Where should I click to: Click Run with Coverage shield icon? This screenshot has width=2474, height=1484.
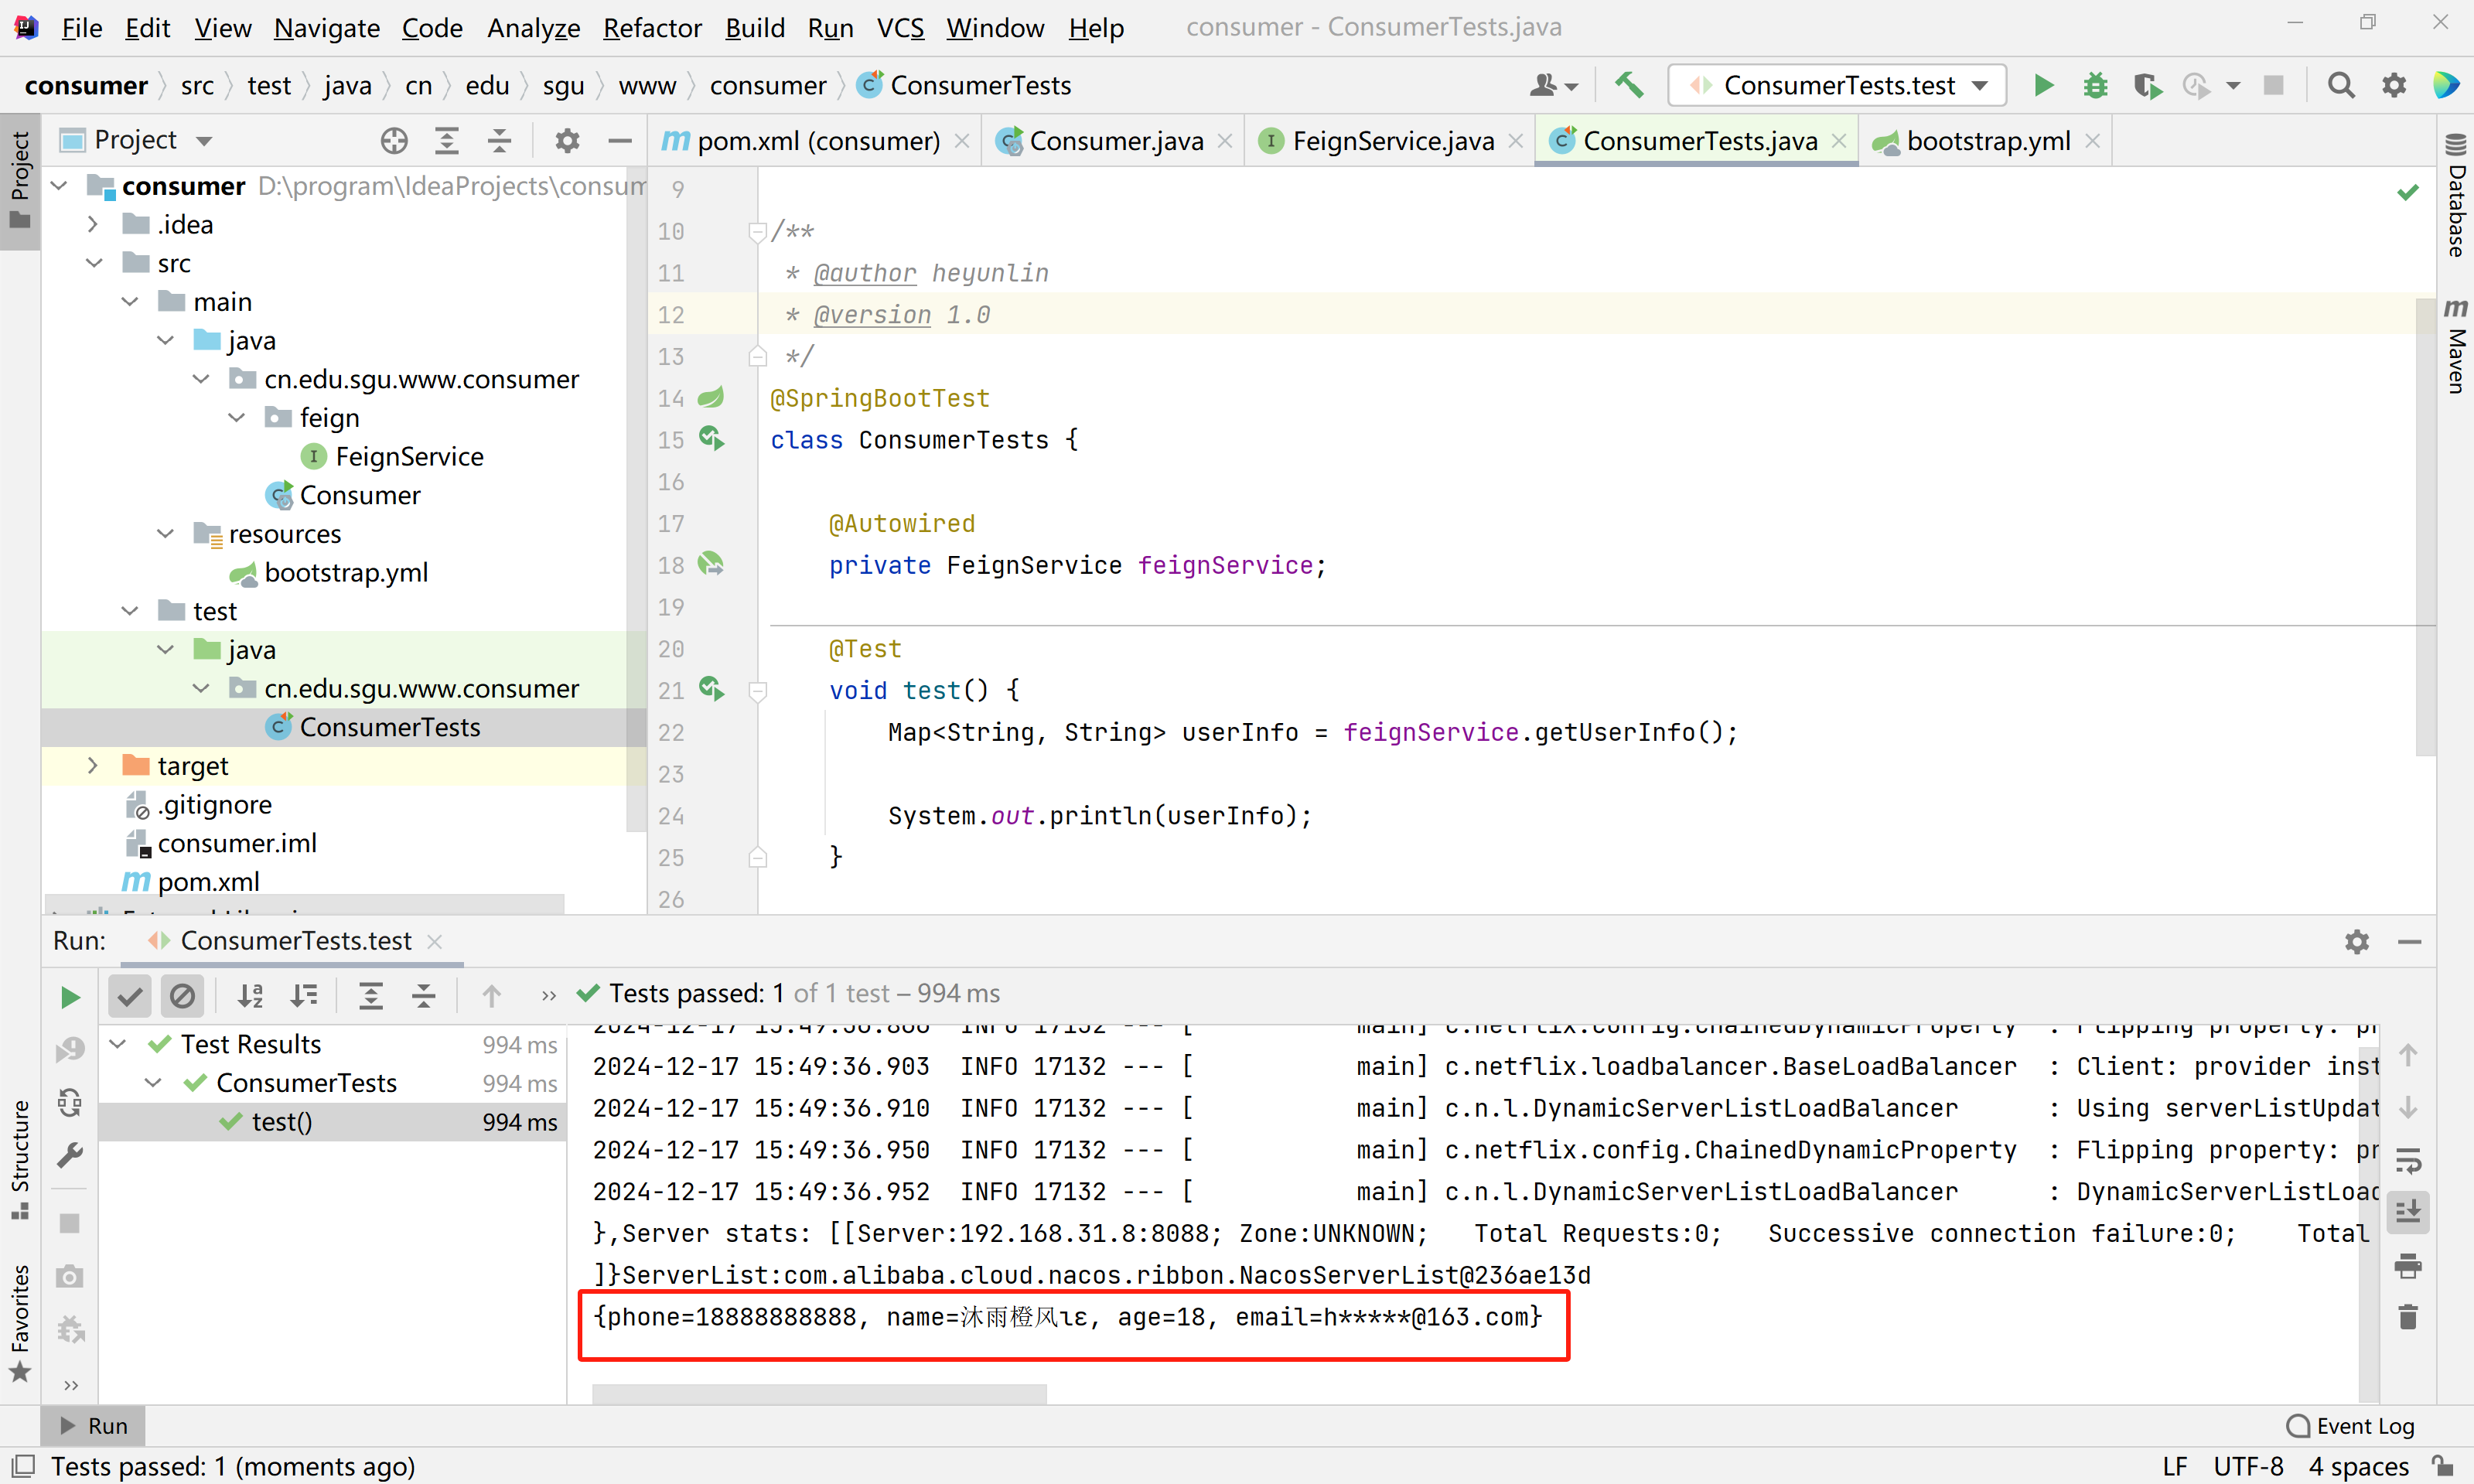(2146, 85)
